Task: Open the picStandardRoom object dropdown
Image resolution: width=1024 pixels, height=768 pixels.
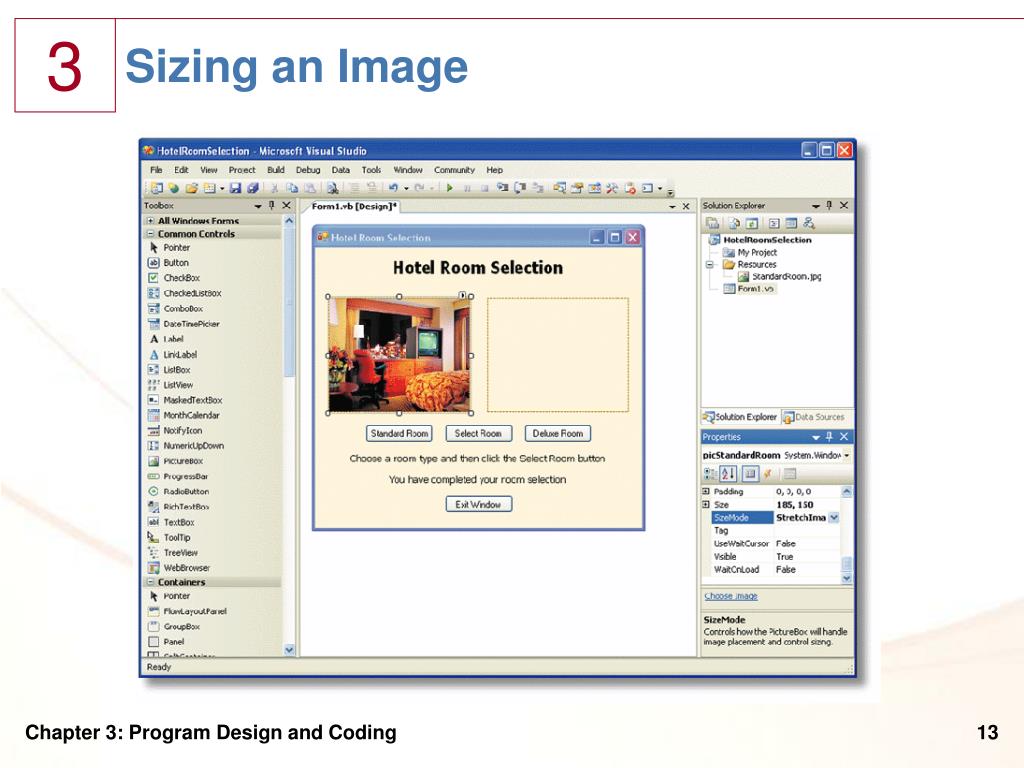Action: [x=847, y=455]
